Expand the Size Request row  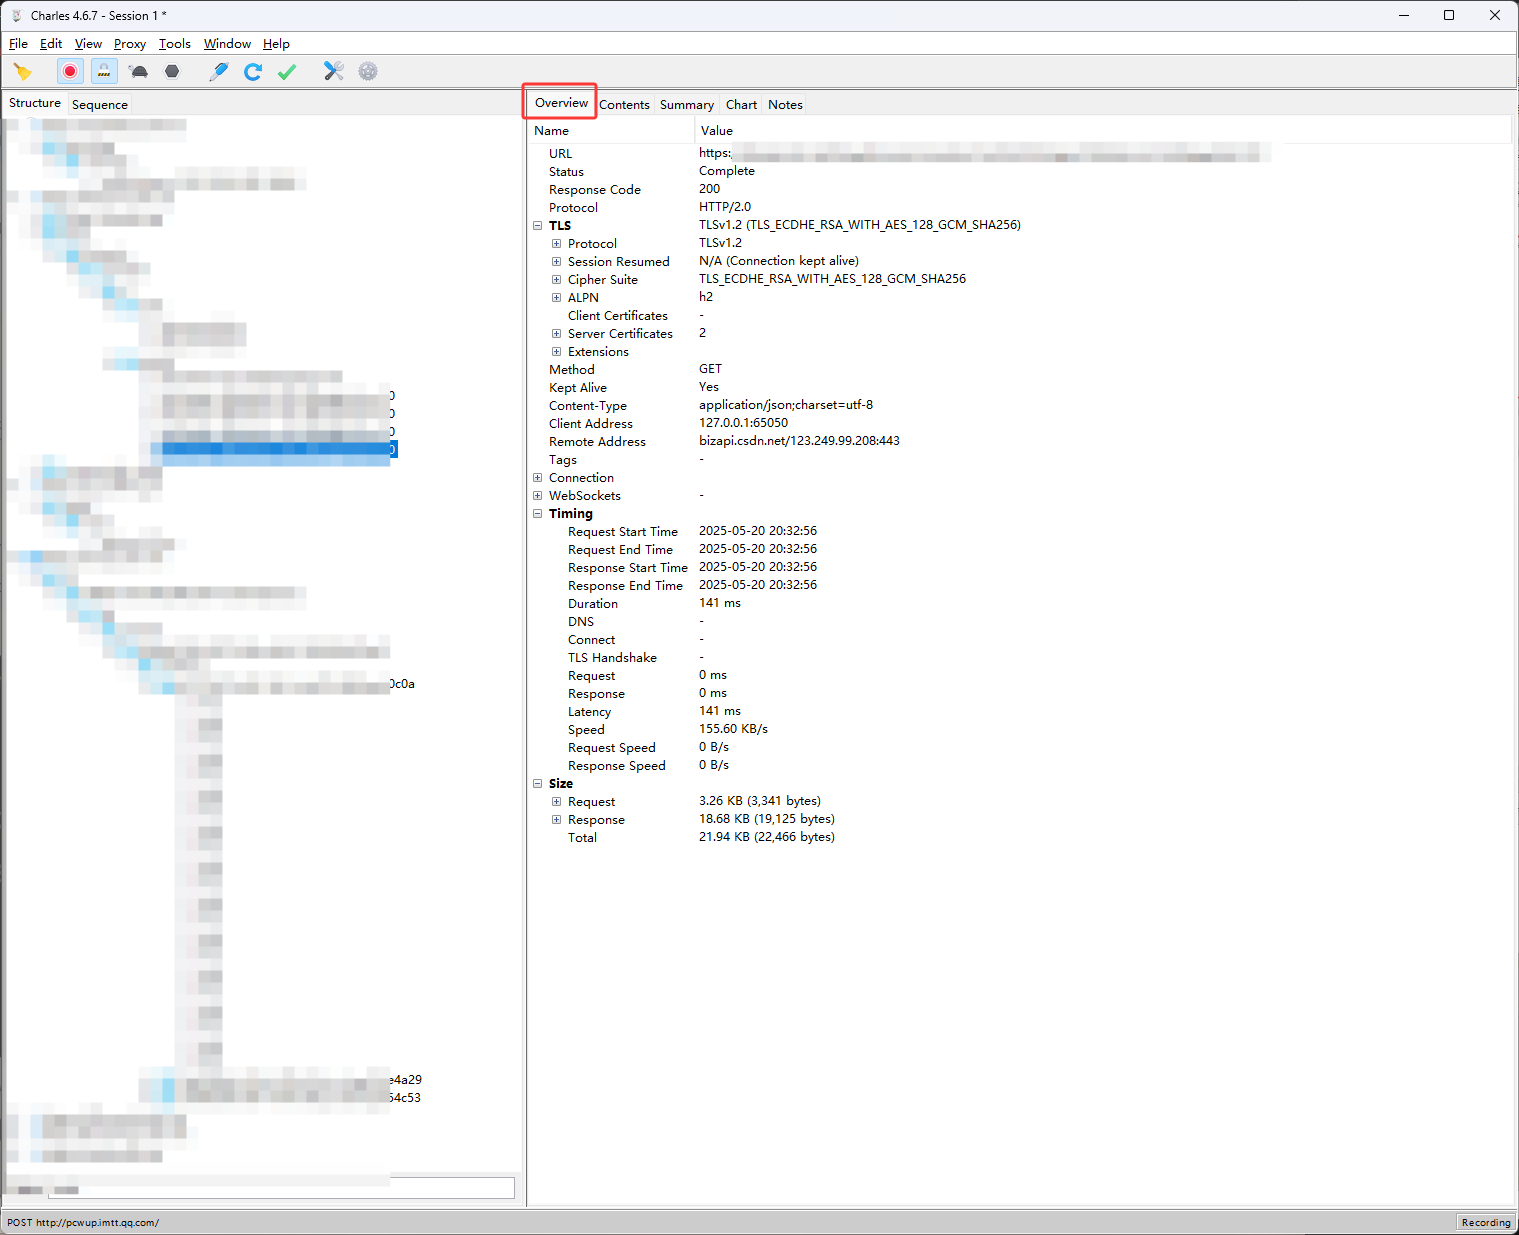coord(557,802)
